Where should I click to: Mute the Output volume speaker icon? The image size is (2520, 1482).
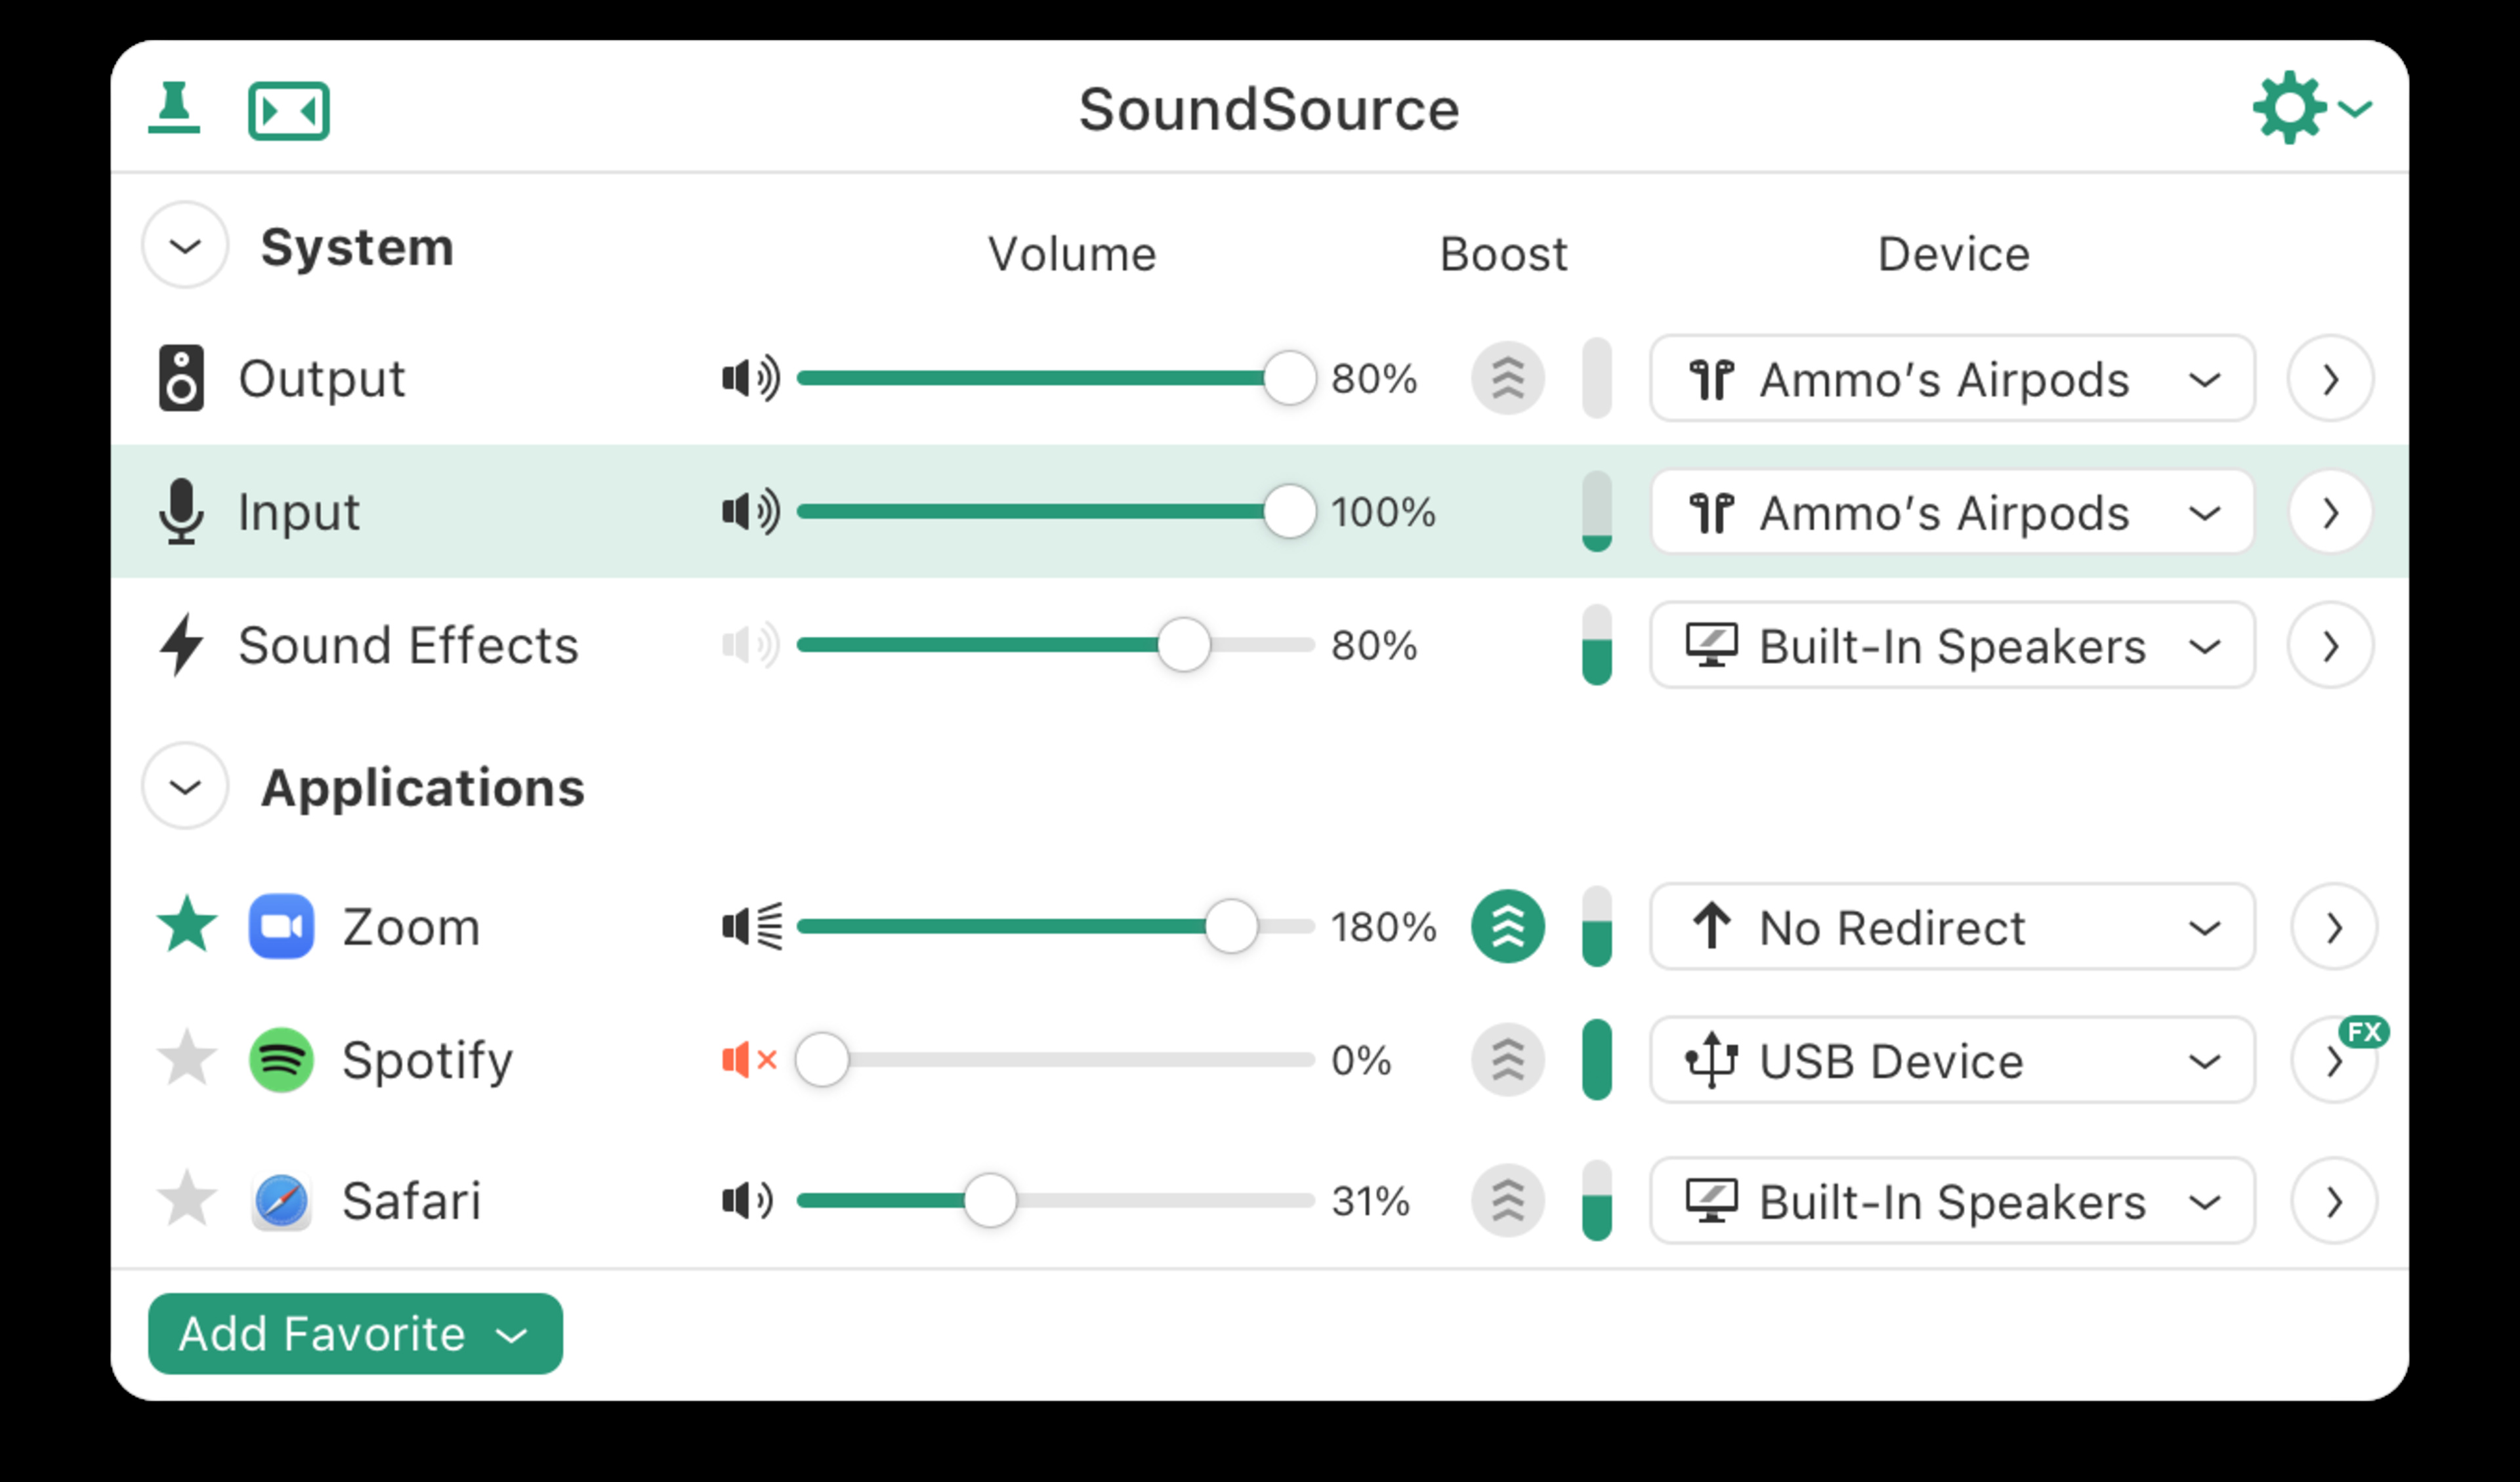750,379
